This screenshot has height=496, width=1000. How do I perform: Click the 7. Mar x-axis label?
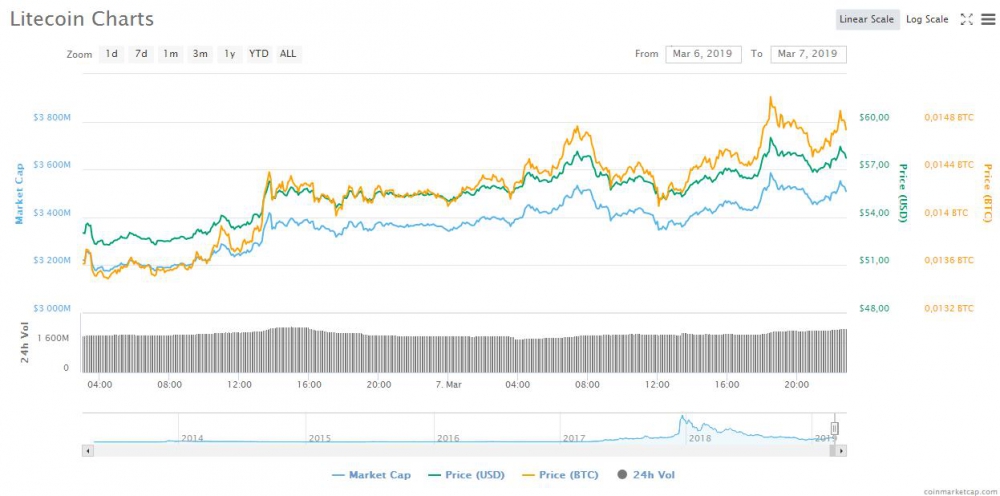tap(448, 384)
